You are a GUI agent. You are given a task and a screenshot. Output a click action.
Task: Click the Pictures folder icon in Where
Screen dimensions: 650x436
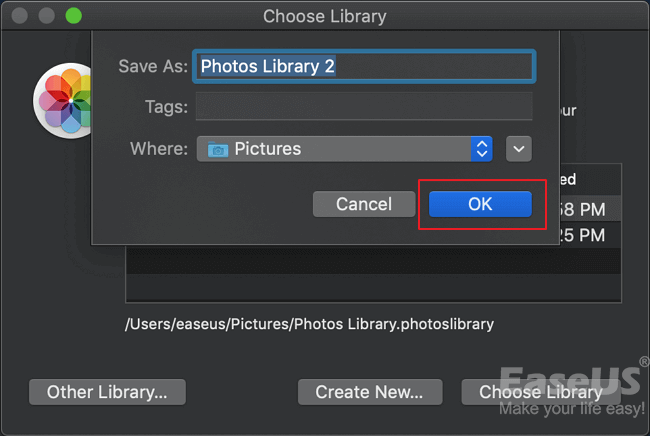coord(217,149)
